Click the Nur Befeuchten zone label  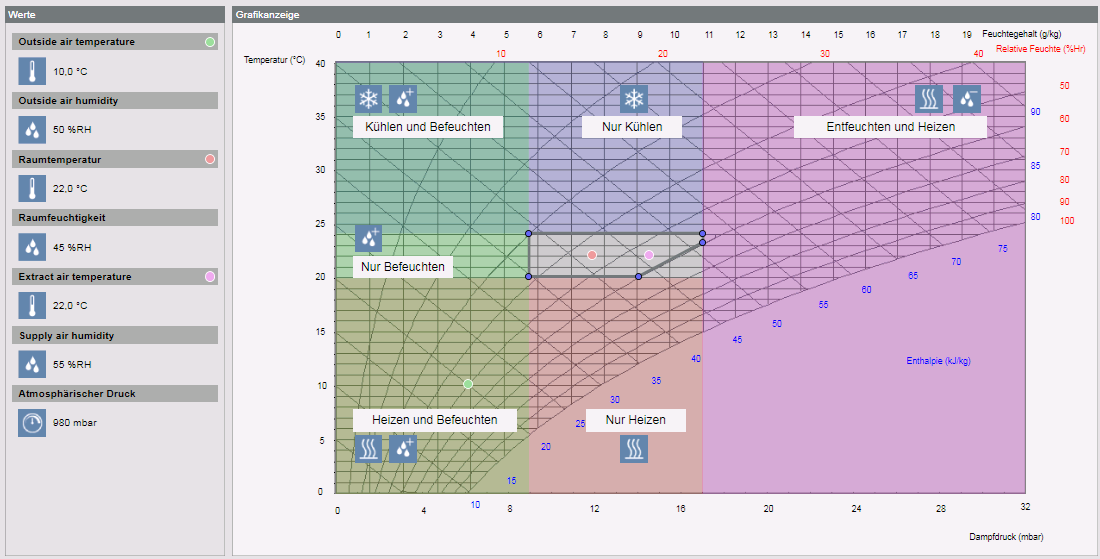[403, 267]
